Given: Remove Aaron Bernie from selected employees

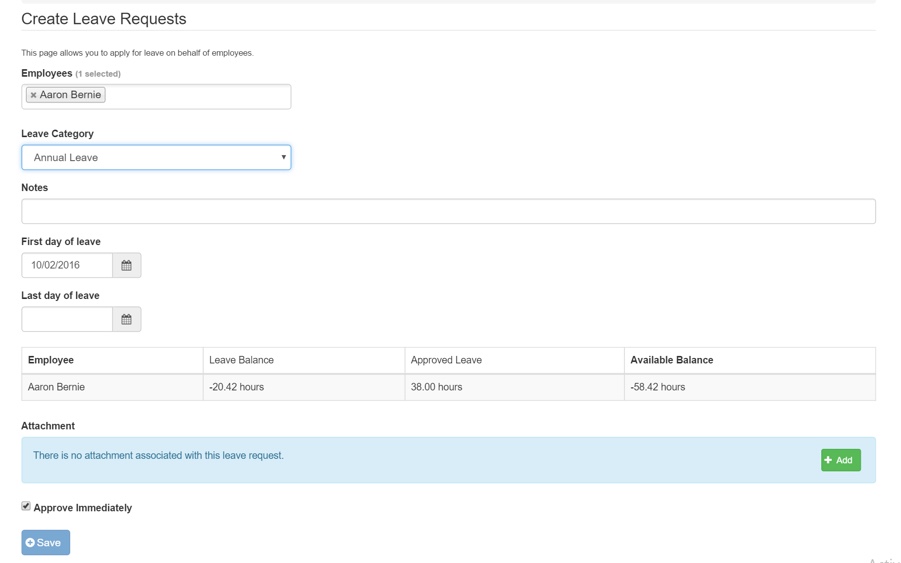Looking at the screenshot, I should pos(33,95).
